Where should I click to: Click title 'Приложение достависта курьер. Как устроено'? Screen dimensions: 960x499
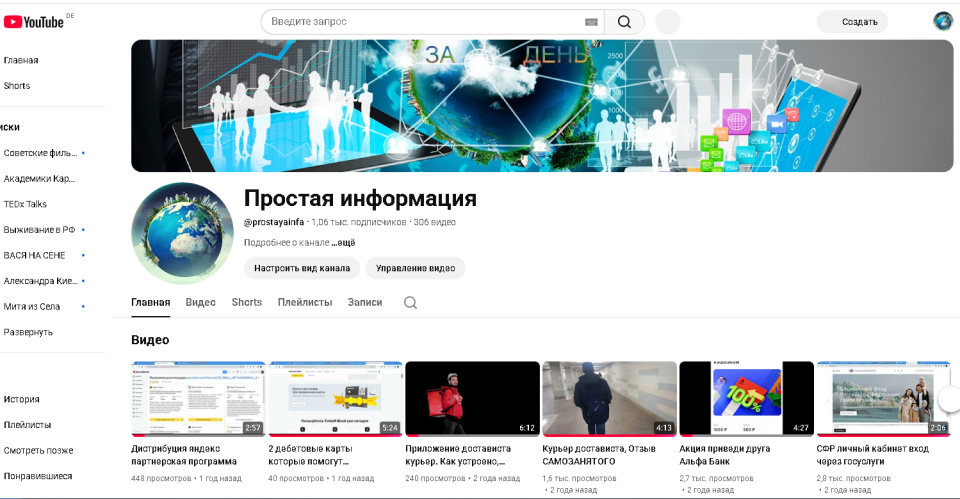[458, 455]
